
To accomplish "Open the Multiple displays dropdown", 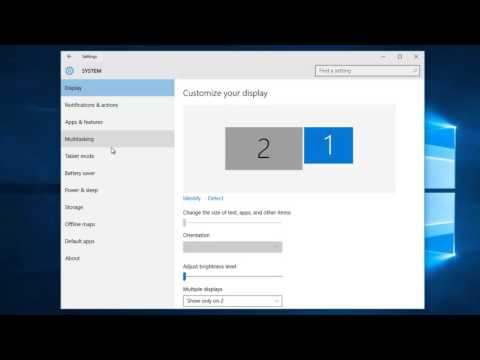I will [232, 301].
